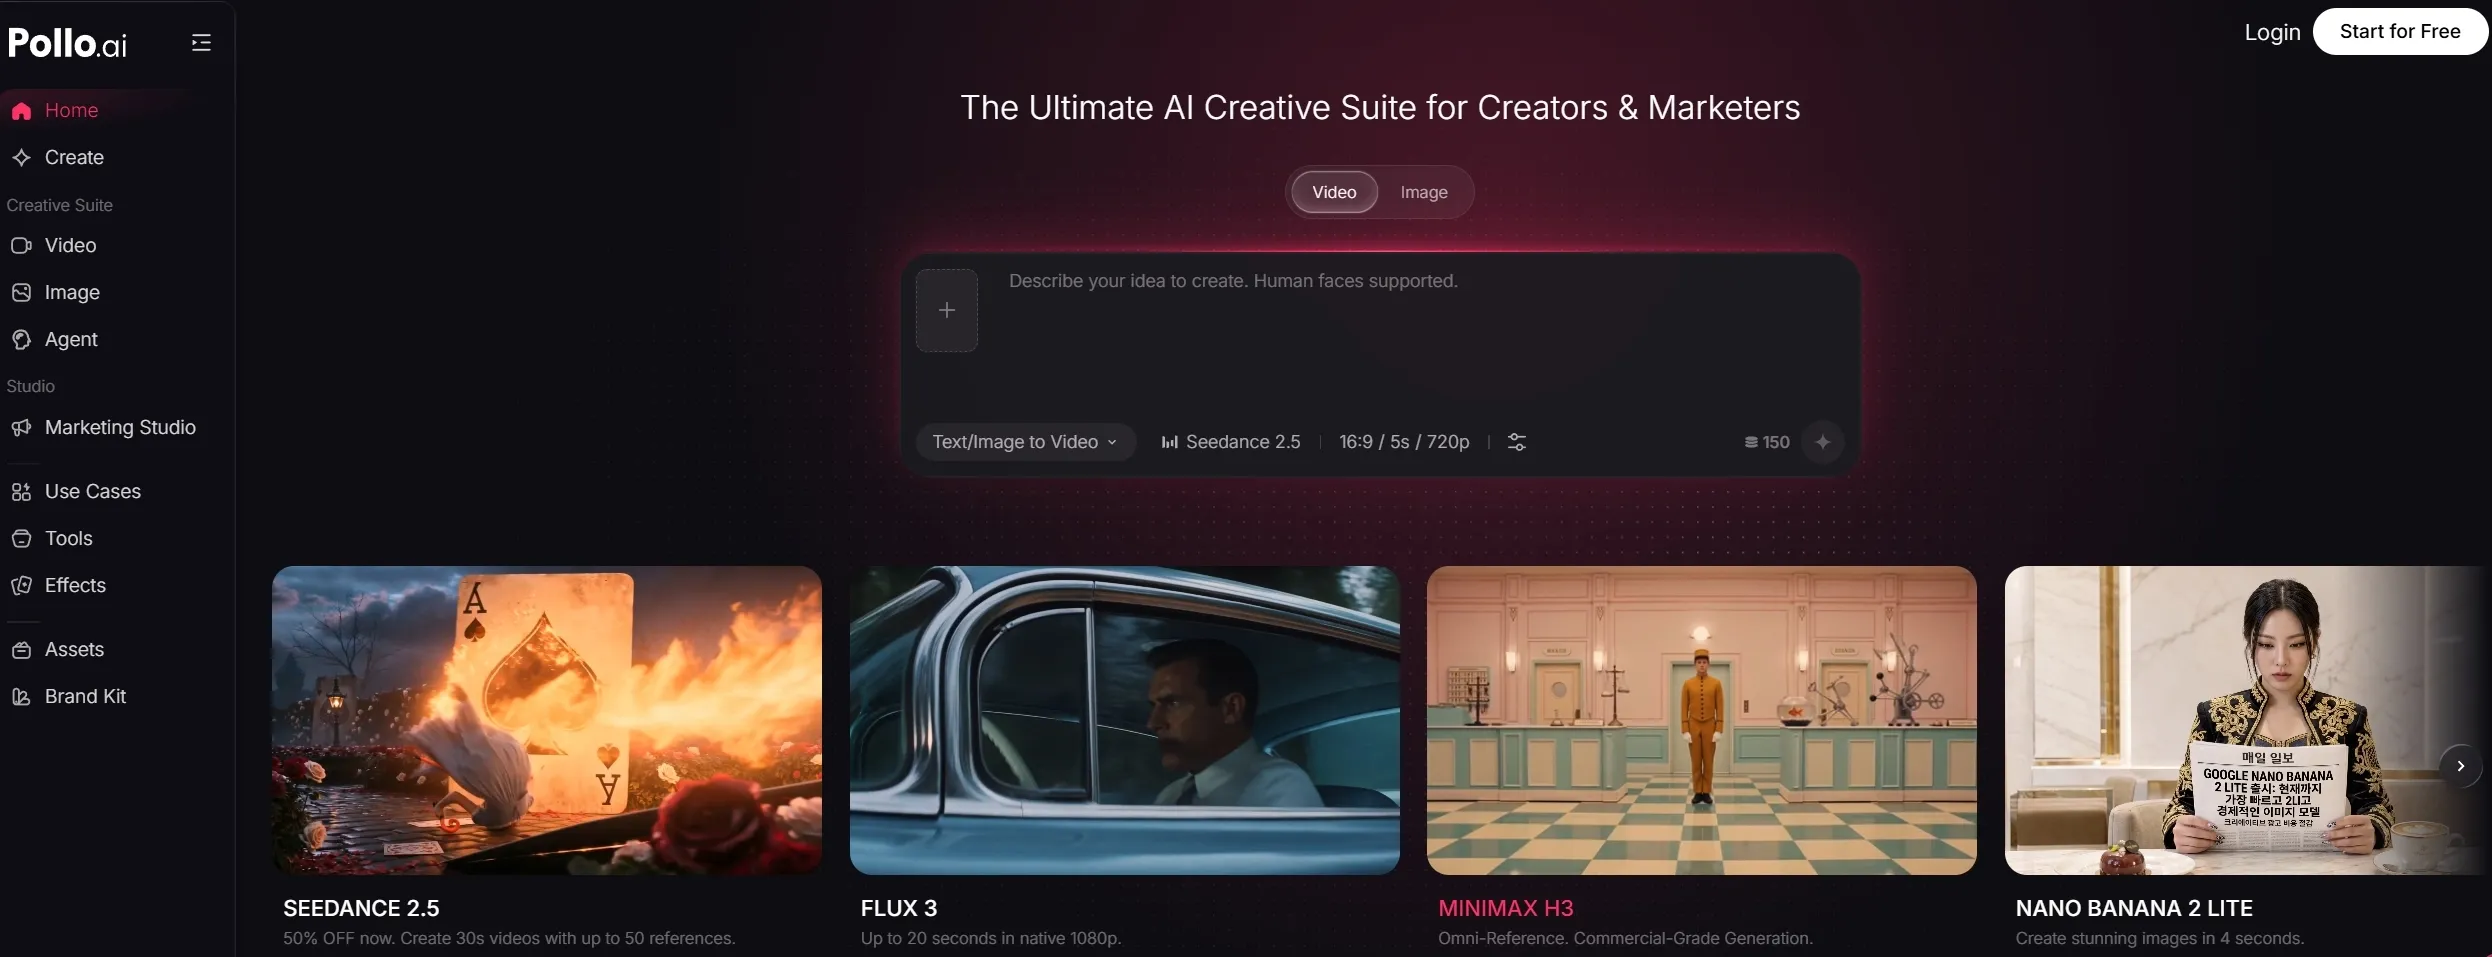The image size is (2492, 957).
Task: Click the Ultimate AI Creative Suite headline
Action: click(x=1380, y=107)
